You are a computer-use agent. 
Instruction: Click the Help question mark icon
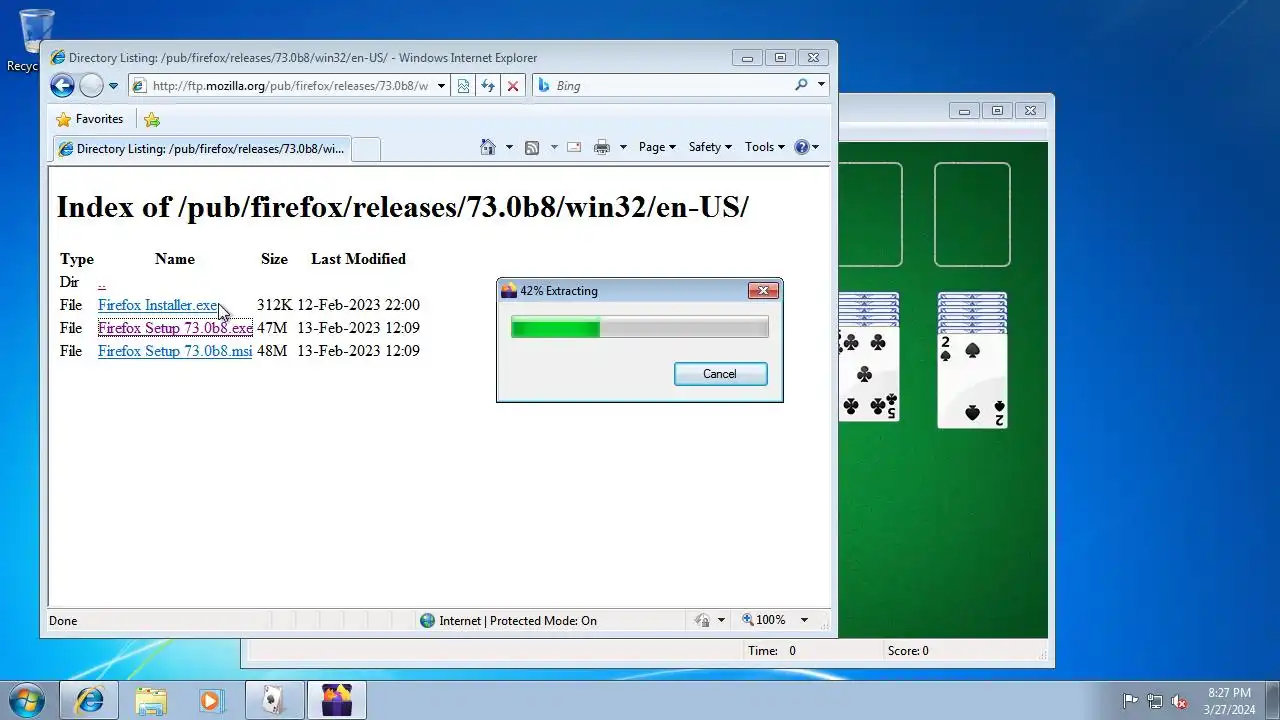(801, 147)
